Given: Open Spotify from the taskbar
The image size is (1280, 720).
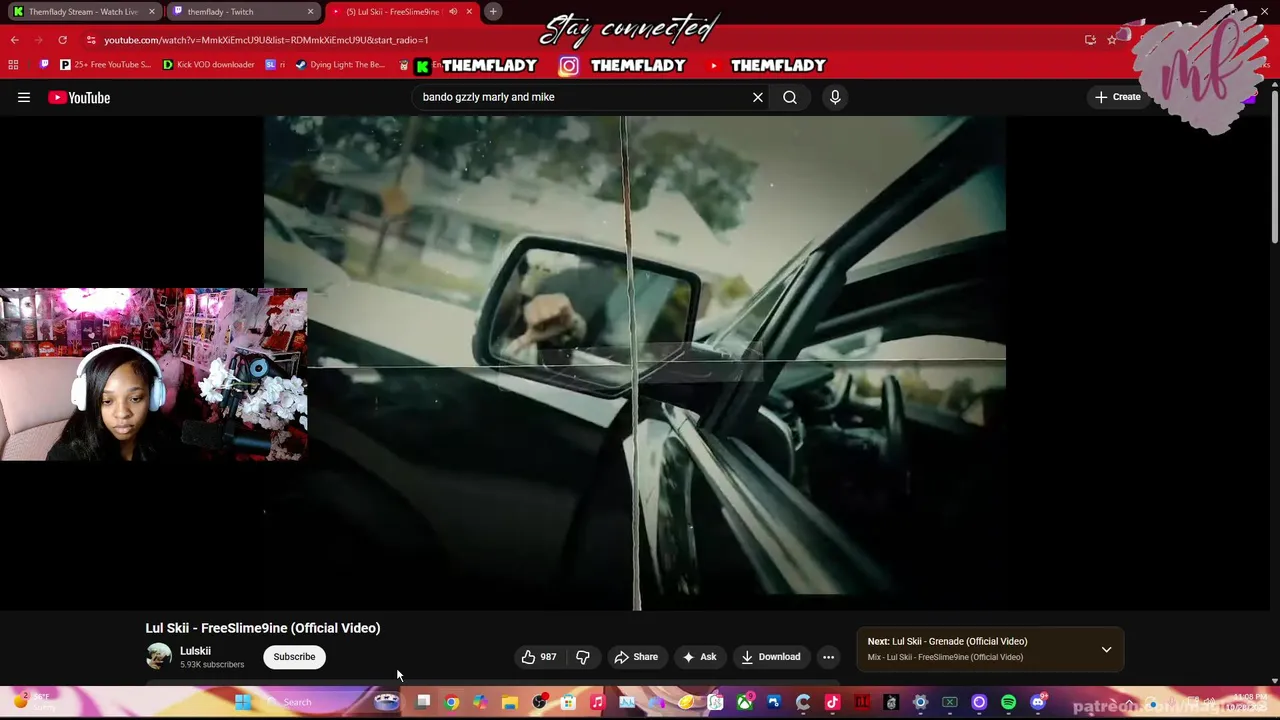Looking at the screenshot, I should 1008,702.
